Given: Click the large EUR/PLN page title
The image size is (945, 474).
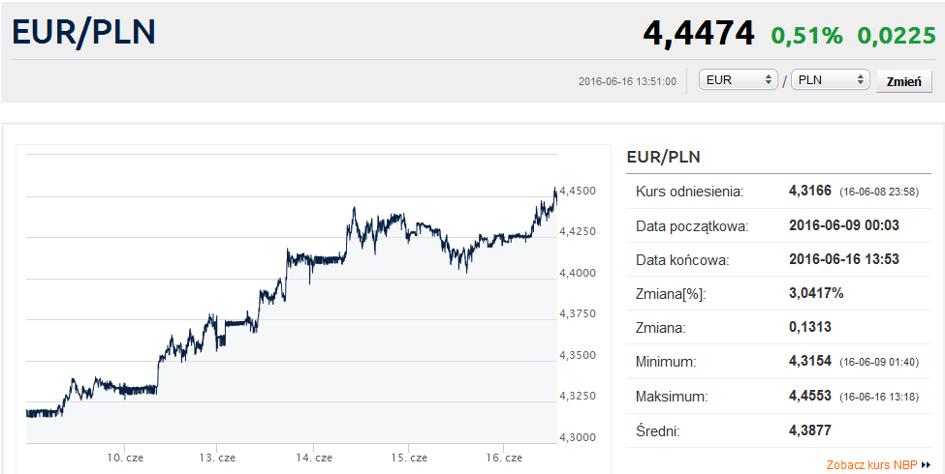Looking at the screenshot, I should [x=84, y=32].
